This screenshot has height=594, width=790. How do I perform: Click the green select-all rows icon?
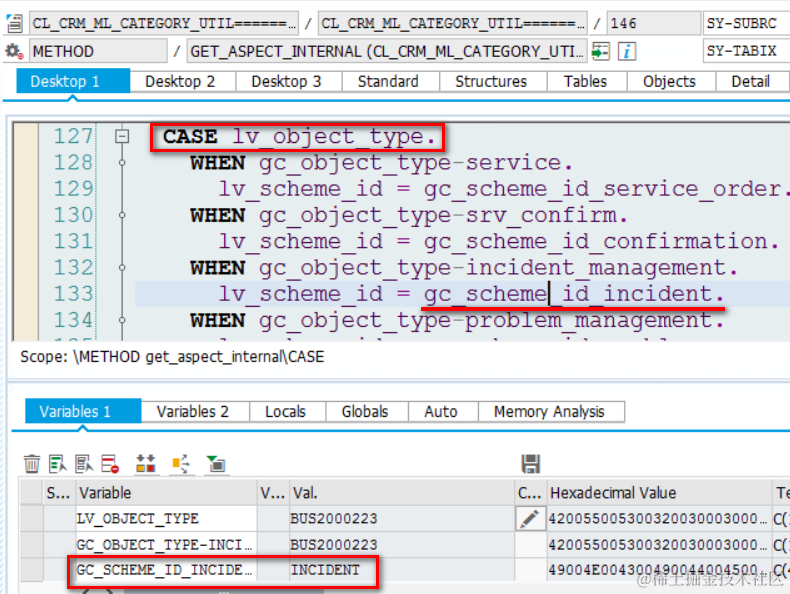pyautogui.click(x=57, y=464)
